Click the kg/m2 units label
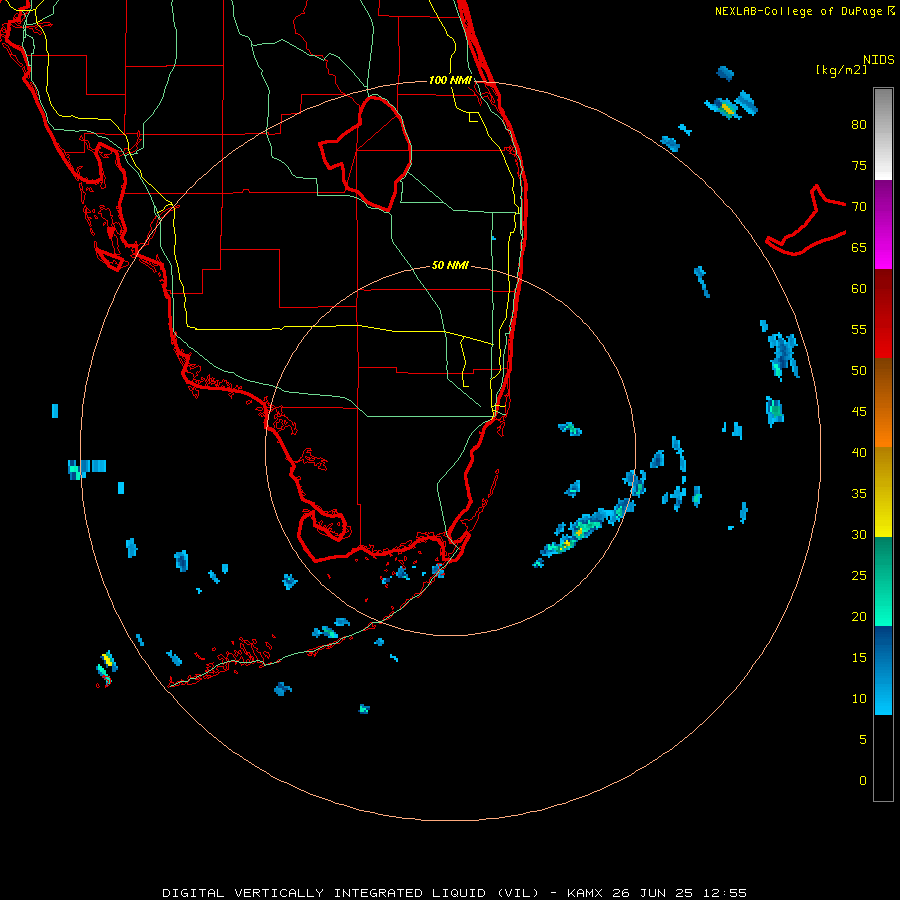The image size is (900, 900). coord(841,70)
